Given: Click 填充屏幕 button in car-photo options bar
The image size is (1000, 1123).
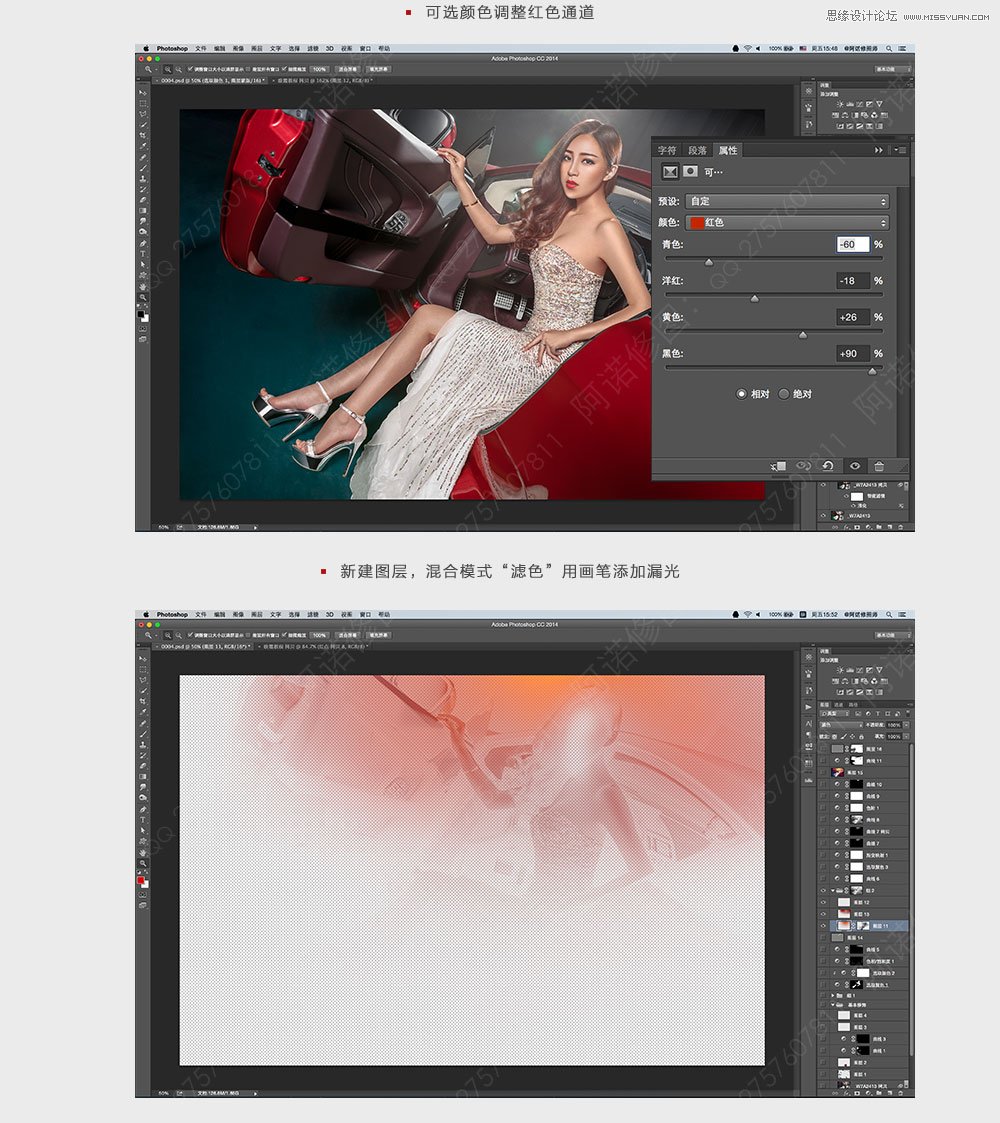Looking at the screenshot, I should [x=379, y=69].
